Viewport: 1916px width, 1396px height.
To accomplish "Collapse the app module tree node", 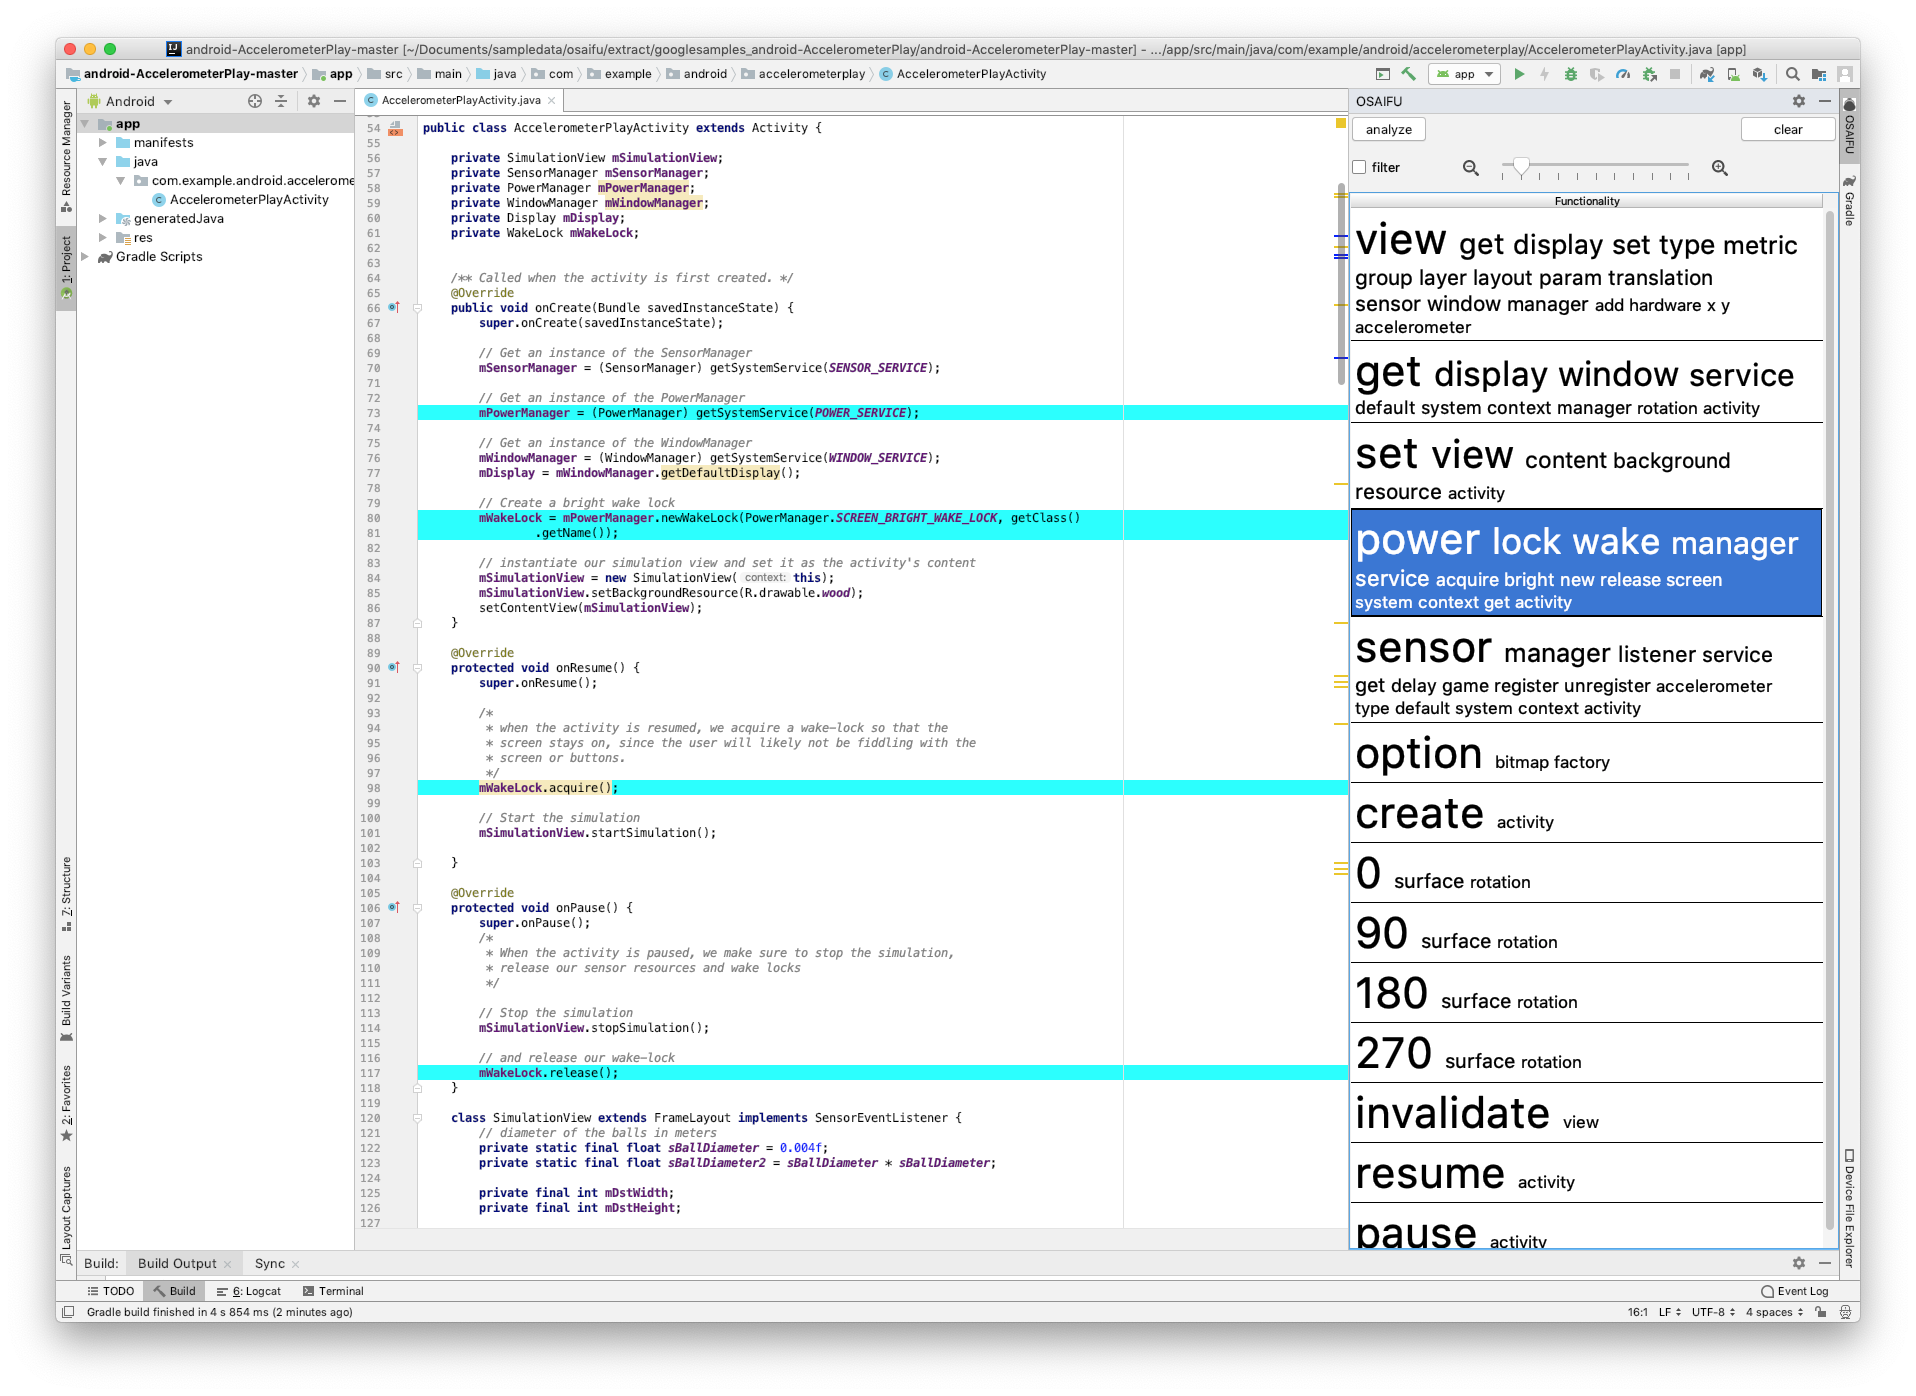I will tap(85, 124).
